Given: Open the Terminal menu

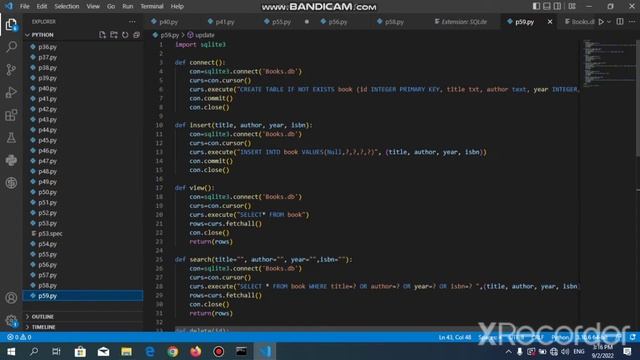Looking at the screenshot, I should click(152, 7).
